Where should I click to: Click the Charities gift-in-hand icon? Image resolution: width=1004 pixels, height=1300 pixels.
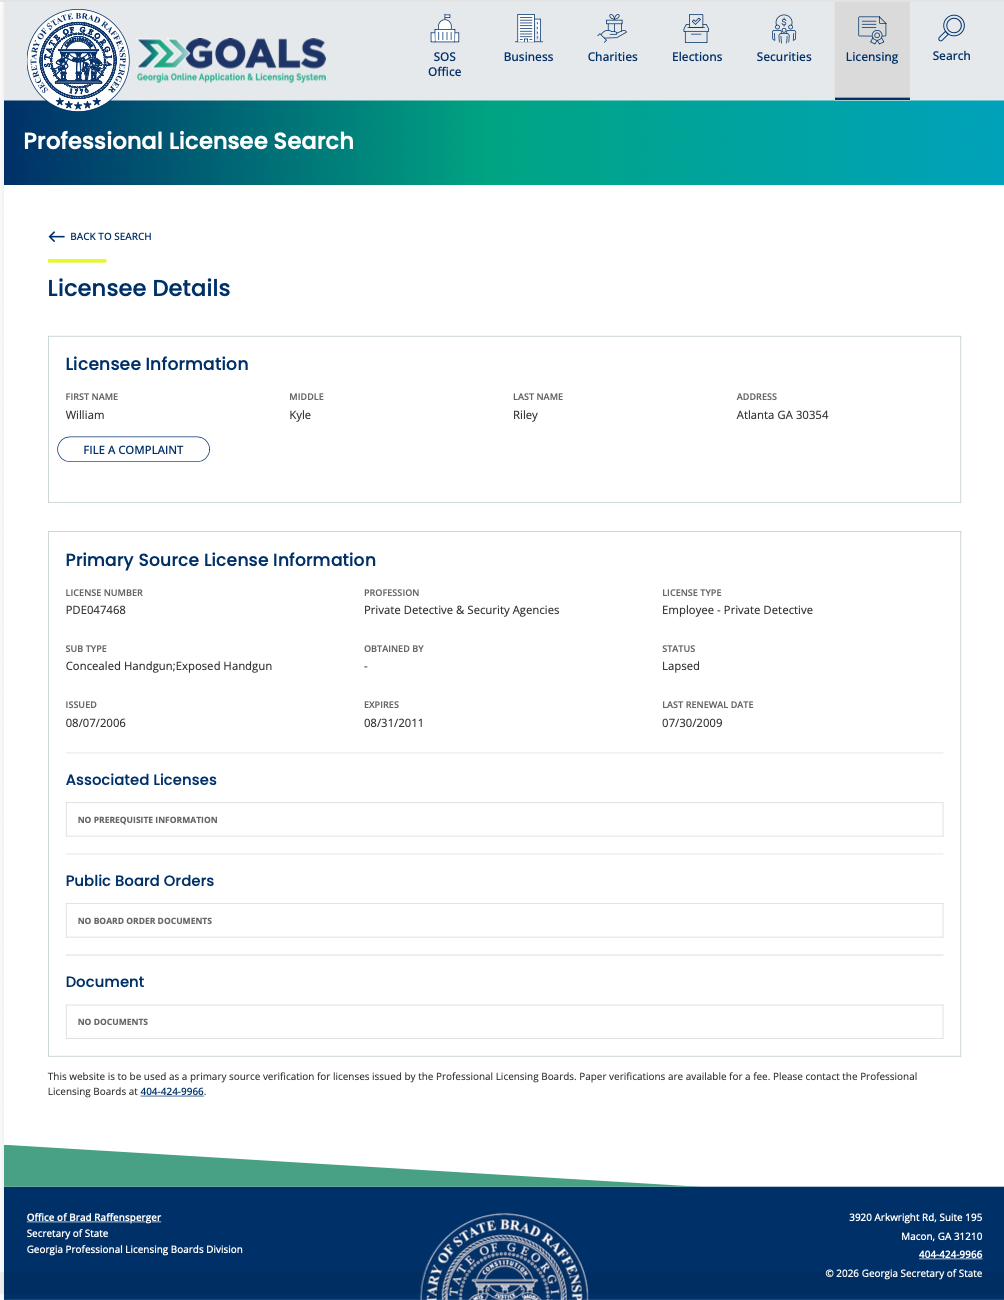pos(613,28)
